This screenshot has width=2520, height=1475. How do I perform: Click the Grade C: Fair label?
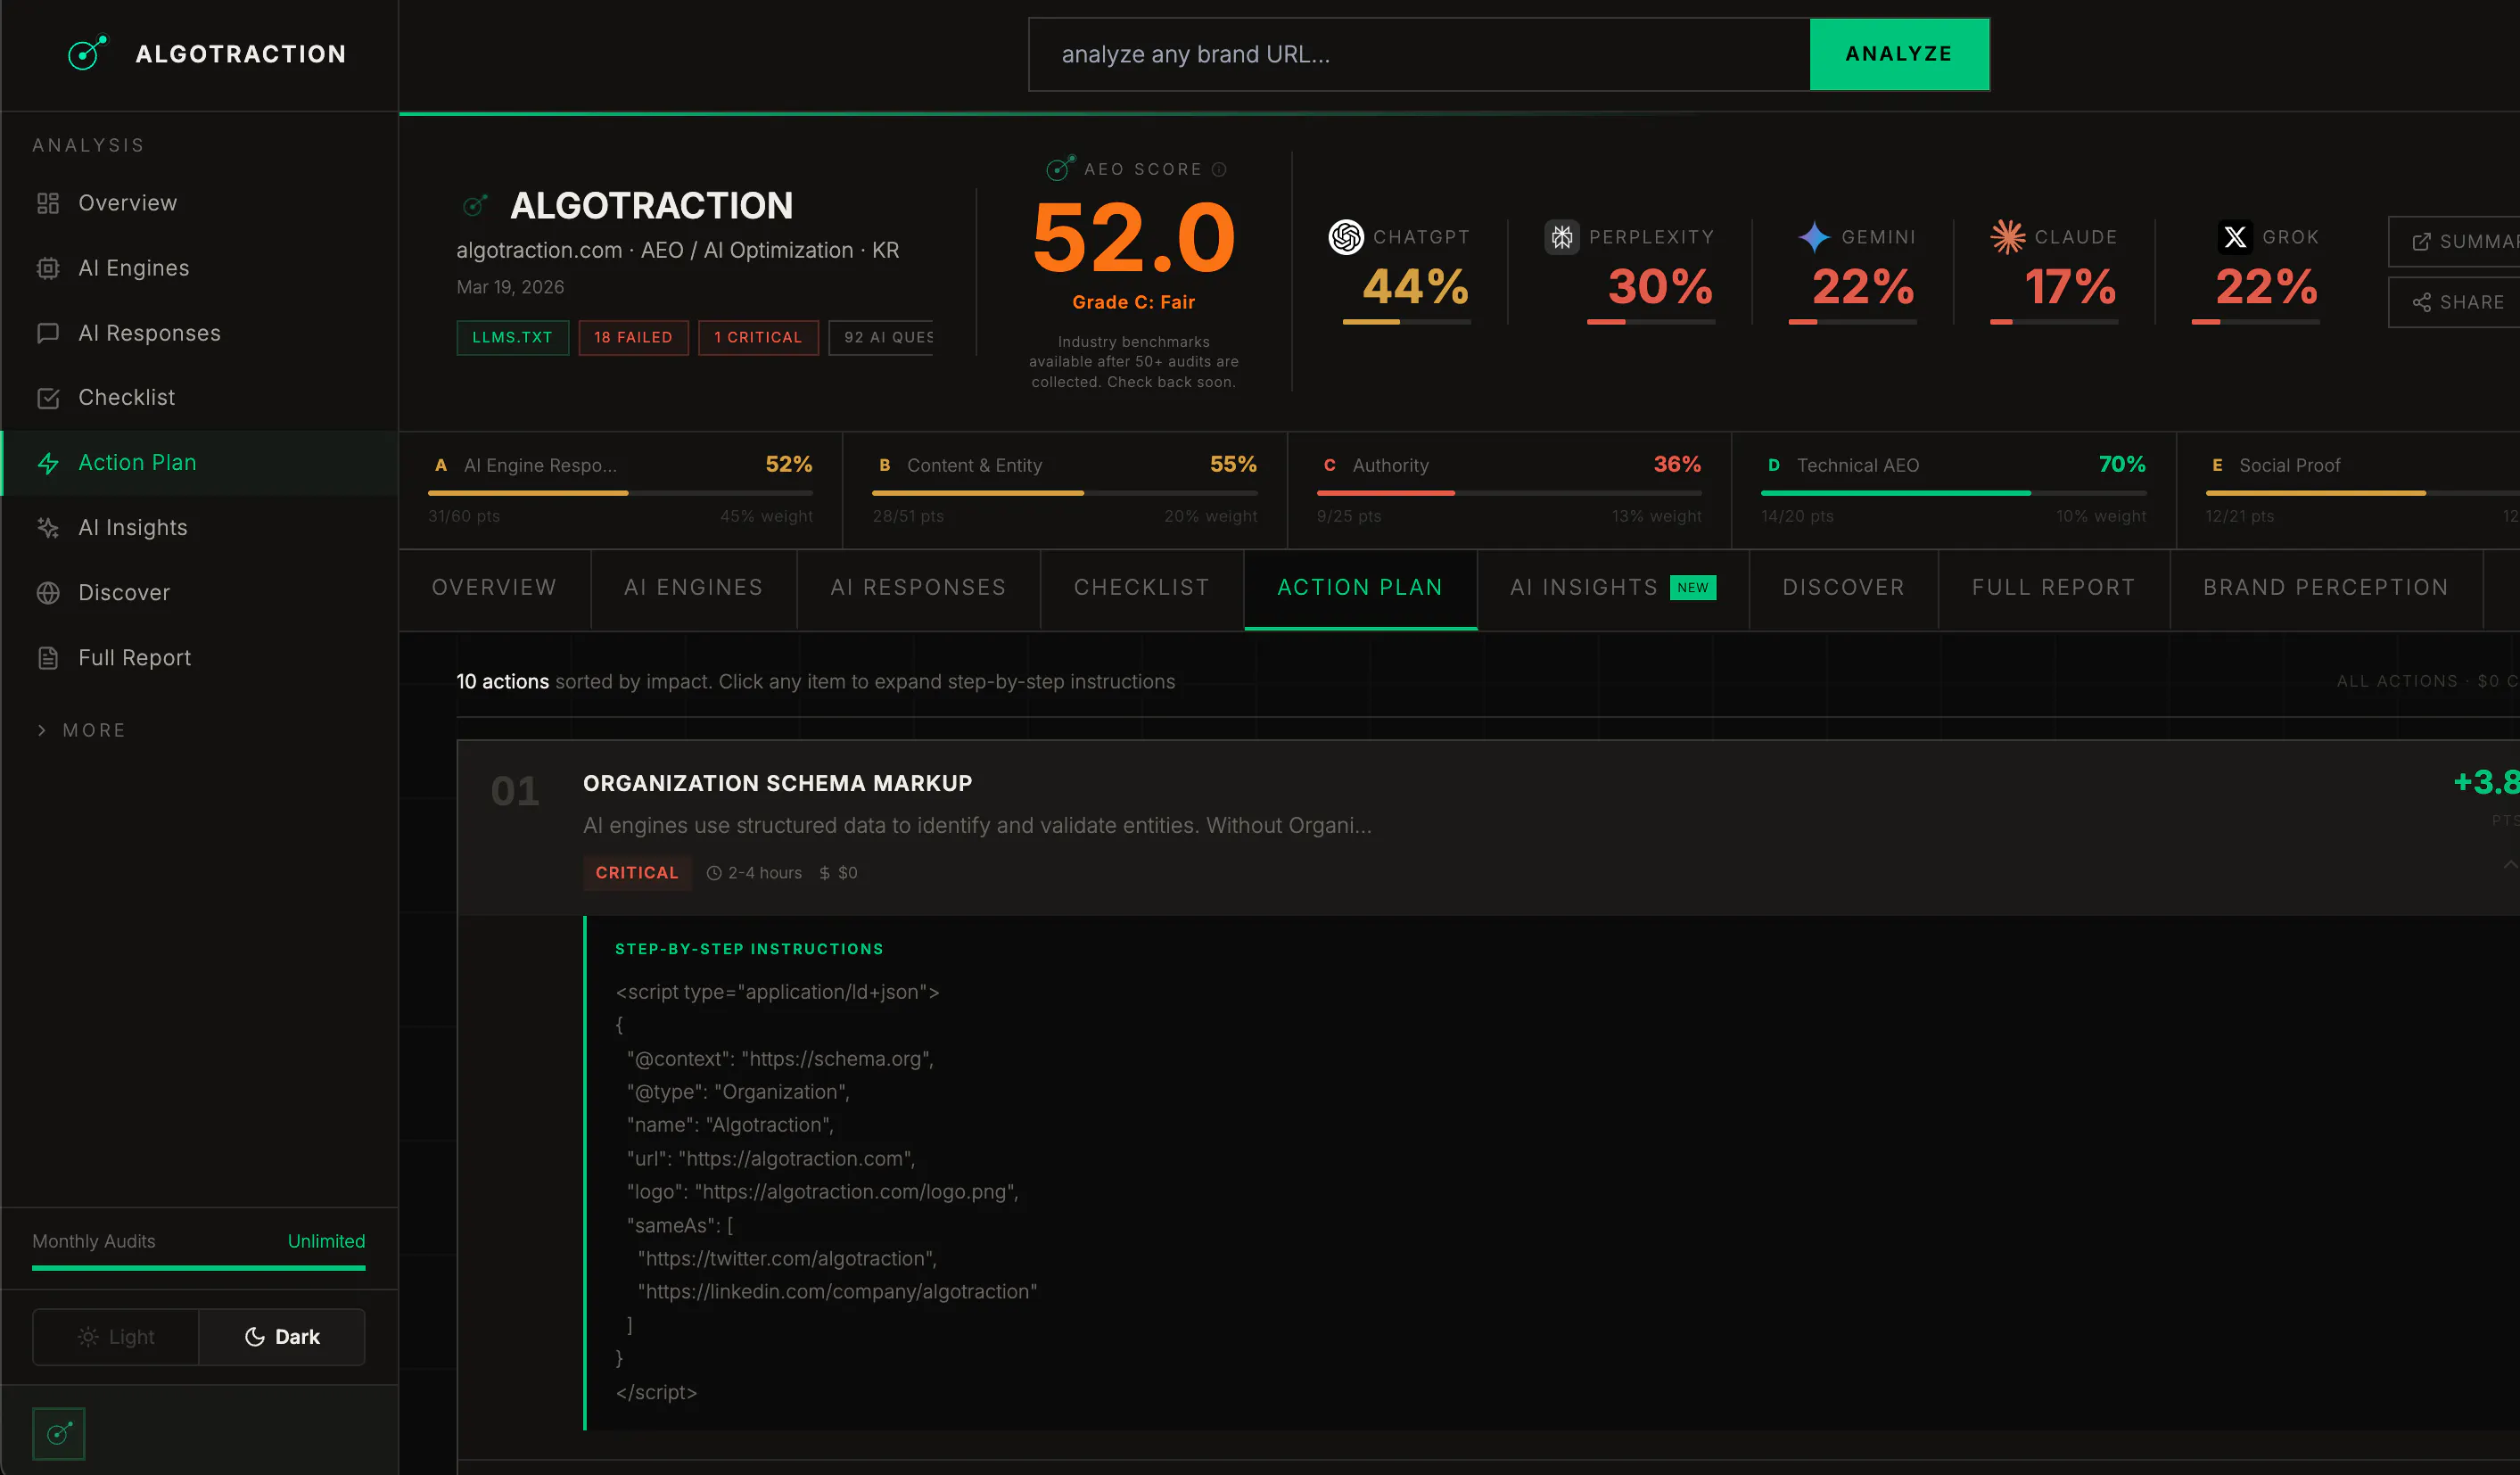(x=1133, y=302)
